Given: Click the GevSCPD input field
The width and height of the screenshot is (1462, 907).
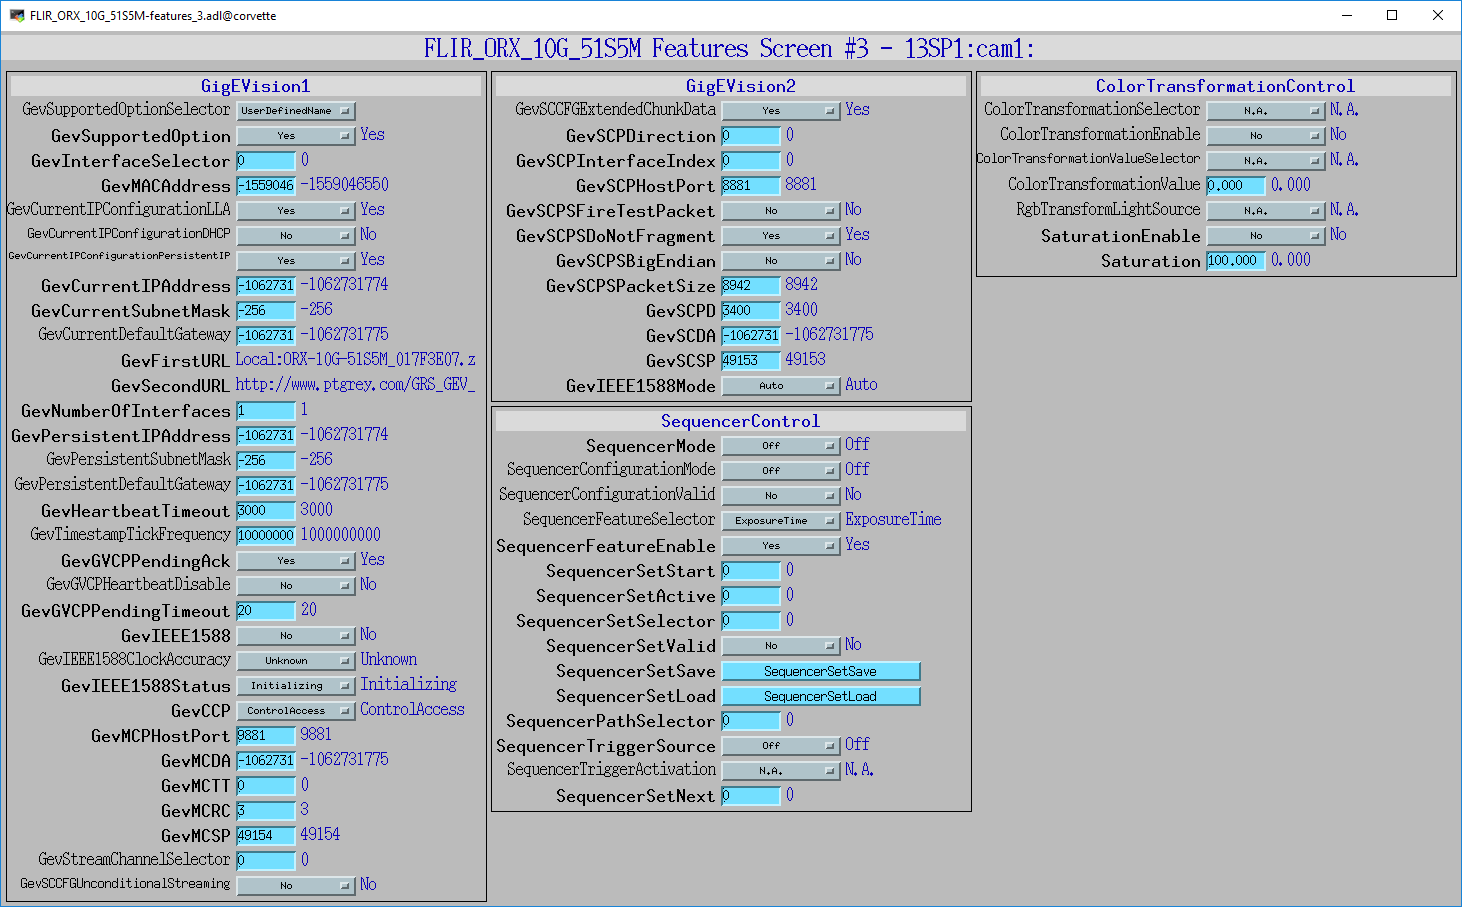Looking at the screenshot, I should 751,311.
